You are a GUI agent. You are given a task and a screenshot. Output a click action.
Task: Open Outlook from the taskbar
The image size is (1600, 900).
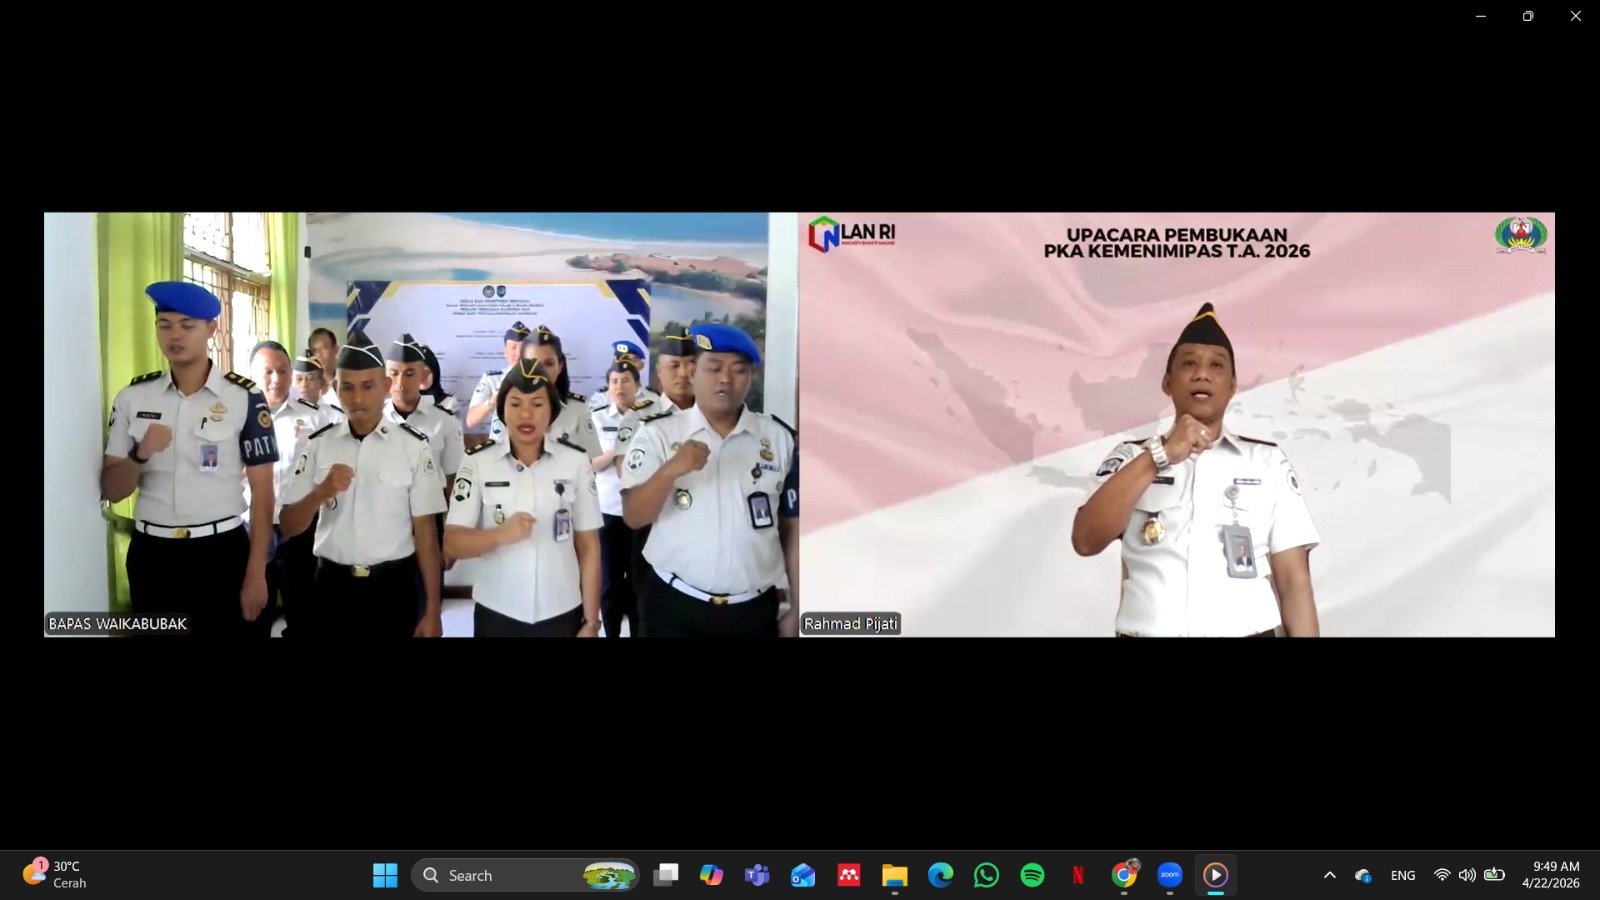pyautogui.click(x=803, y=875)
